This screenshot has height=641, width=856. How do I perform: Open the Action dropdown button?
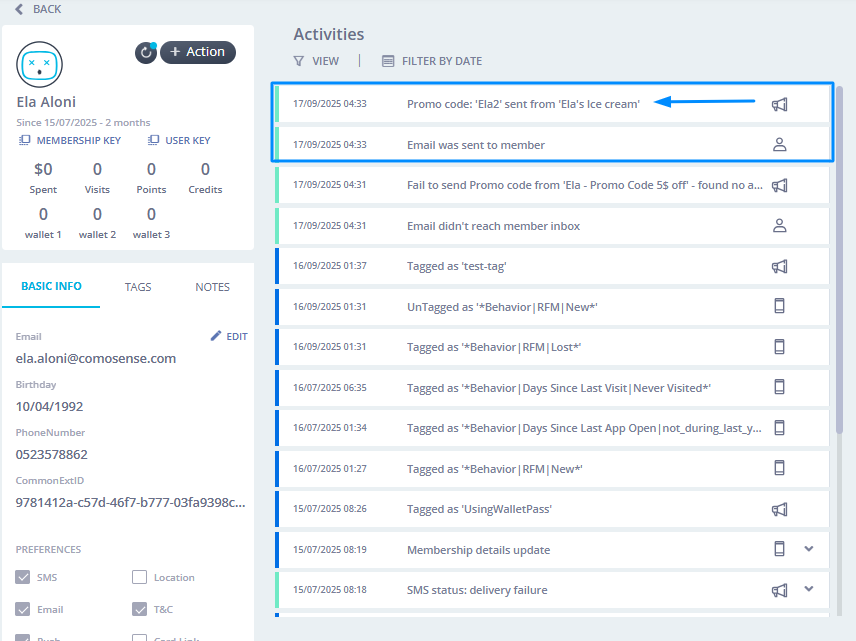coord(198,52)
